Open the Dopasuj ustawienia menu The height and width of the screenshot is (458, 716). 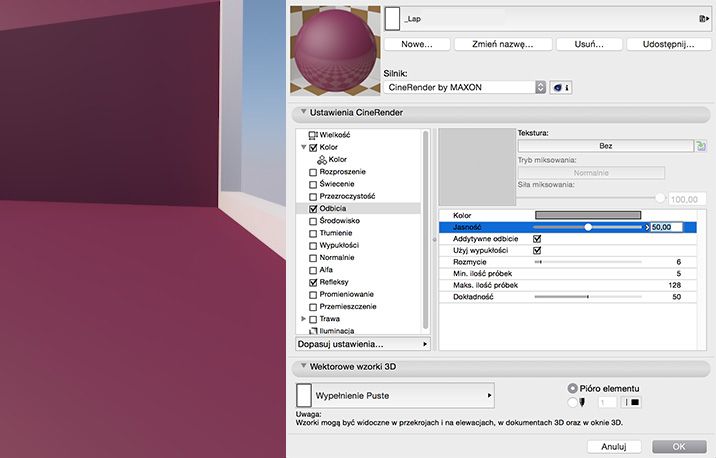coord(363,344)
